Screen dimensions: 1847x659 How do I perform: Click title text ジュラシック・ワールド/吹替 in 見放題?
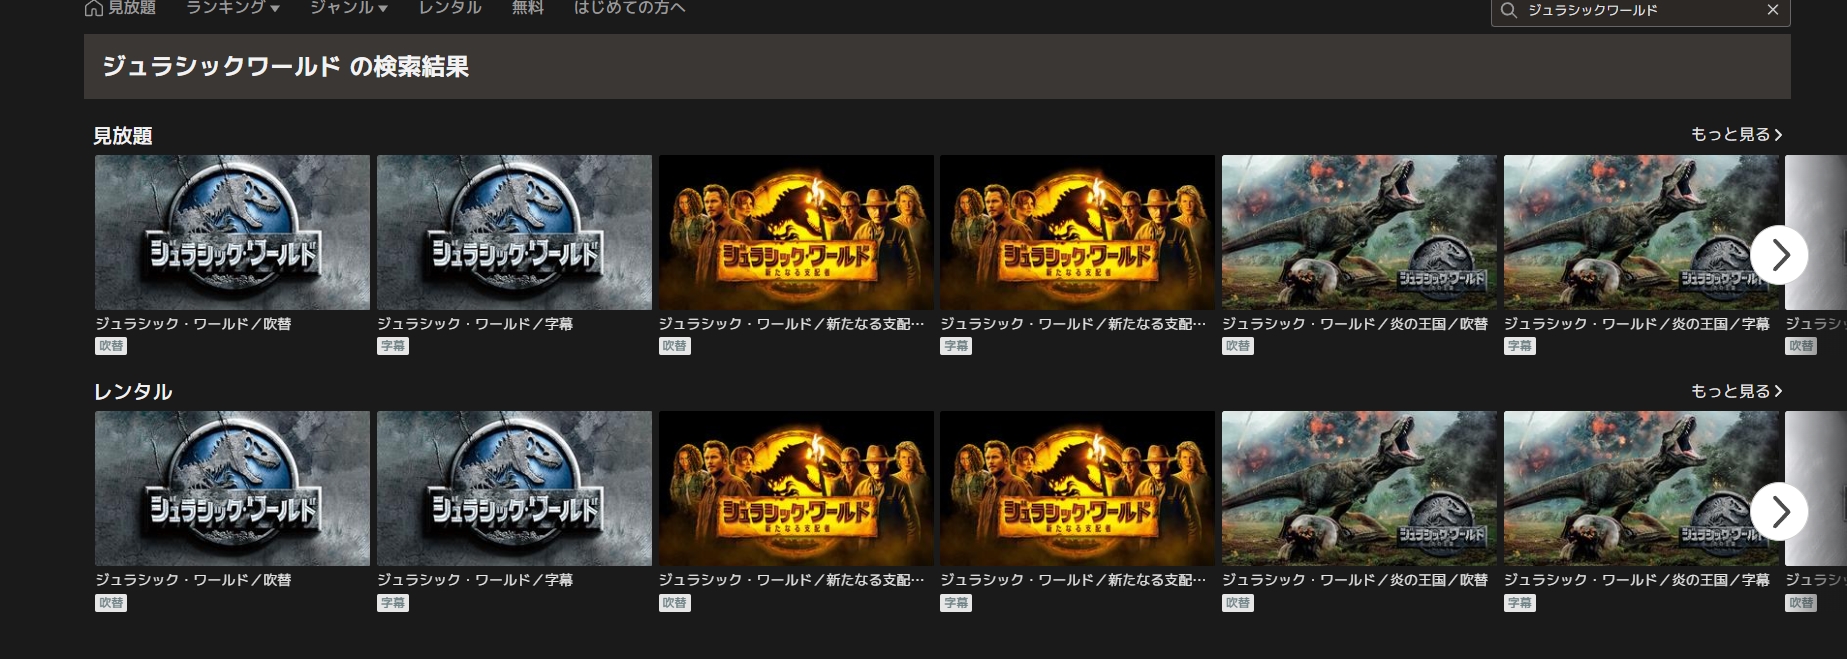click(x=193, y=324)
